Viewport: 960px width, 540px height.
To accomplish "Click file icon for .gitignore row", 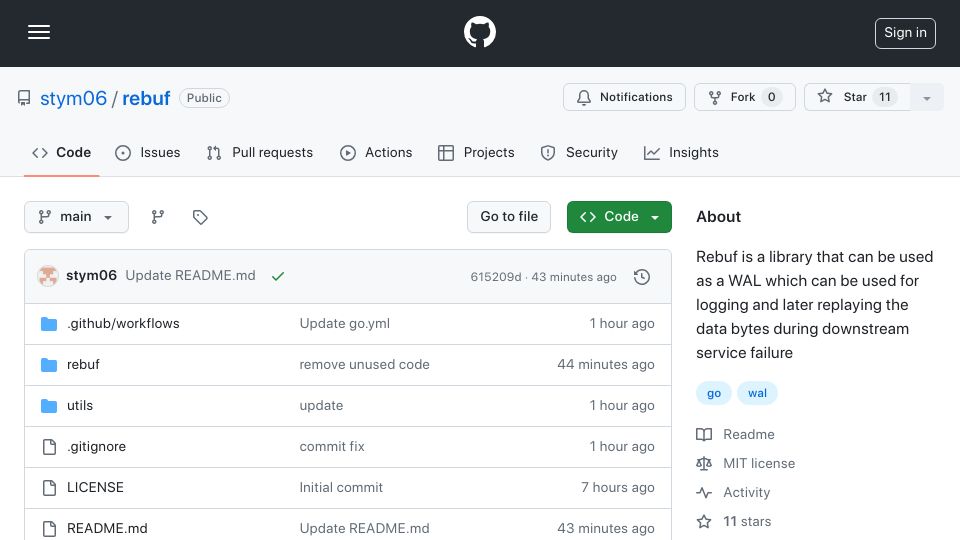I will coord(50,447).
